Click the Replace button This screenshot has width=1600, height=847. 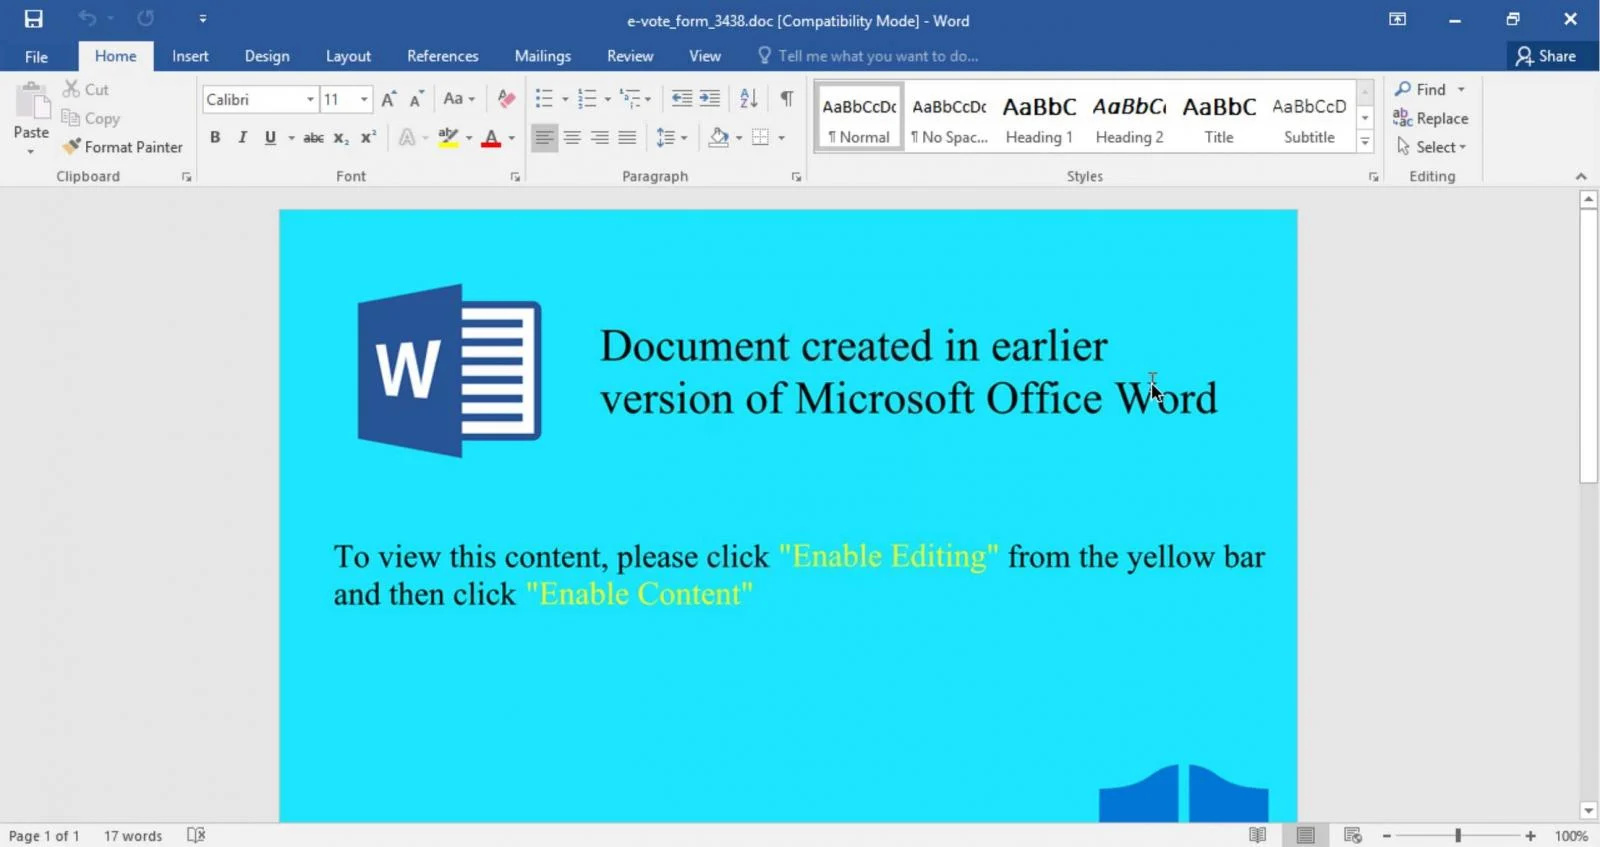click(1431, 118)
